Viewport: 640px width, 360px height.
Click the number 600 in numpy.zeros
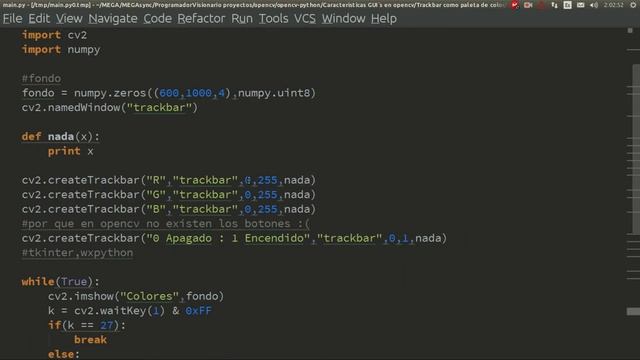pos(169,93)
